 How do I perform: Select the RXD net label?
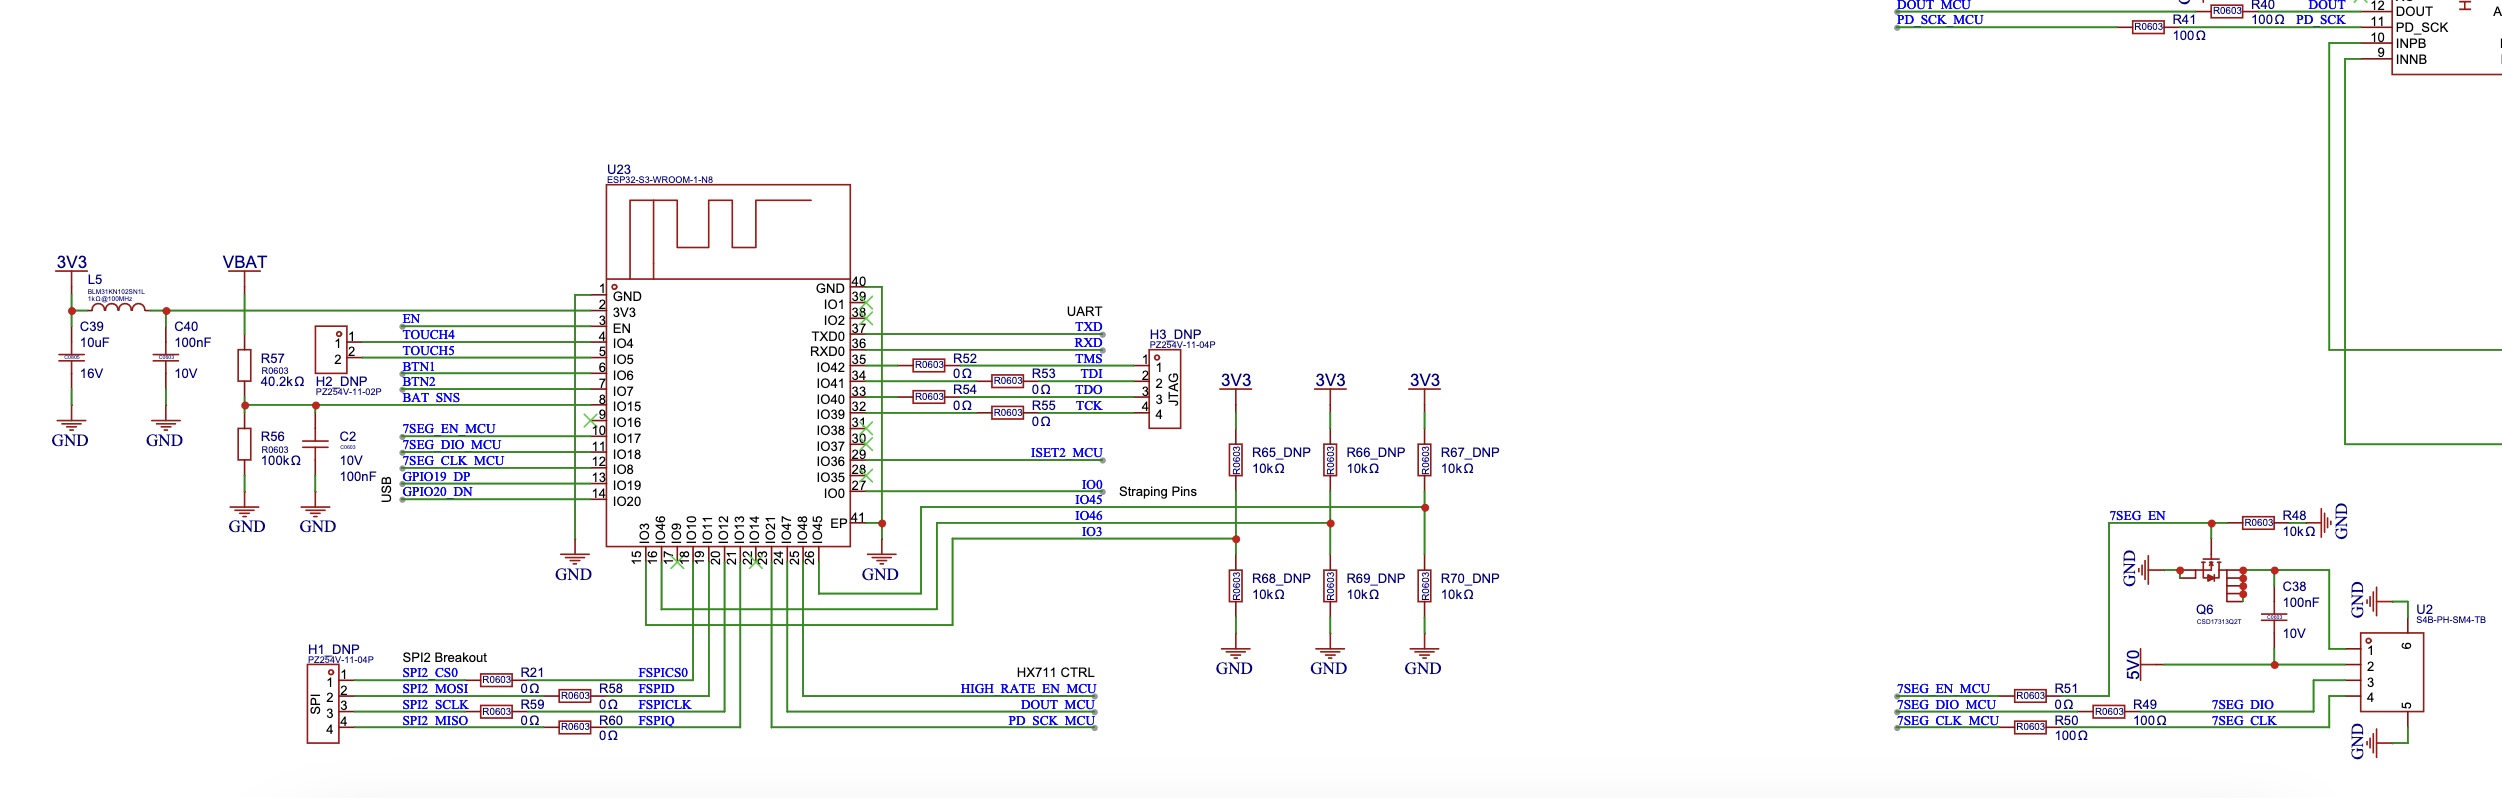(1088, 343)
